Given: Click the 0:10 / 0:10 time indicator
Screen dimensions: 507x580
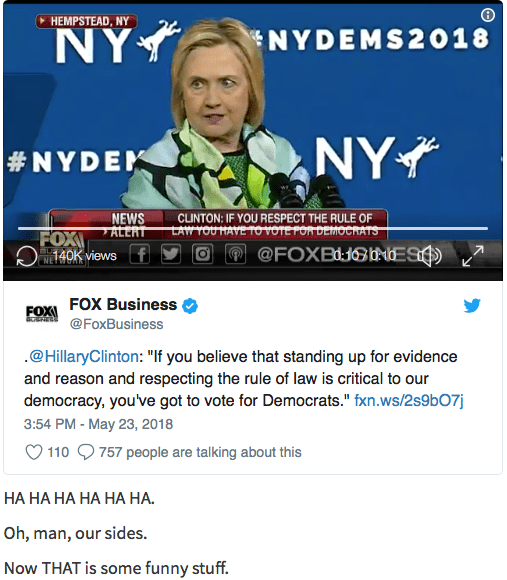Looking at the screenshot, I should (365, 256).
